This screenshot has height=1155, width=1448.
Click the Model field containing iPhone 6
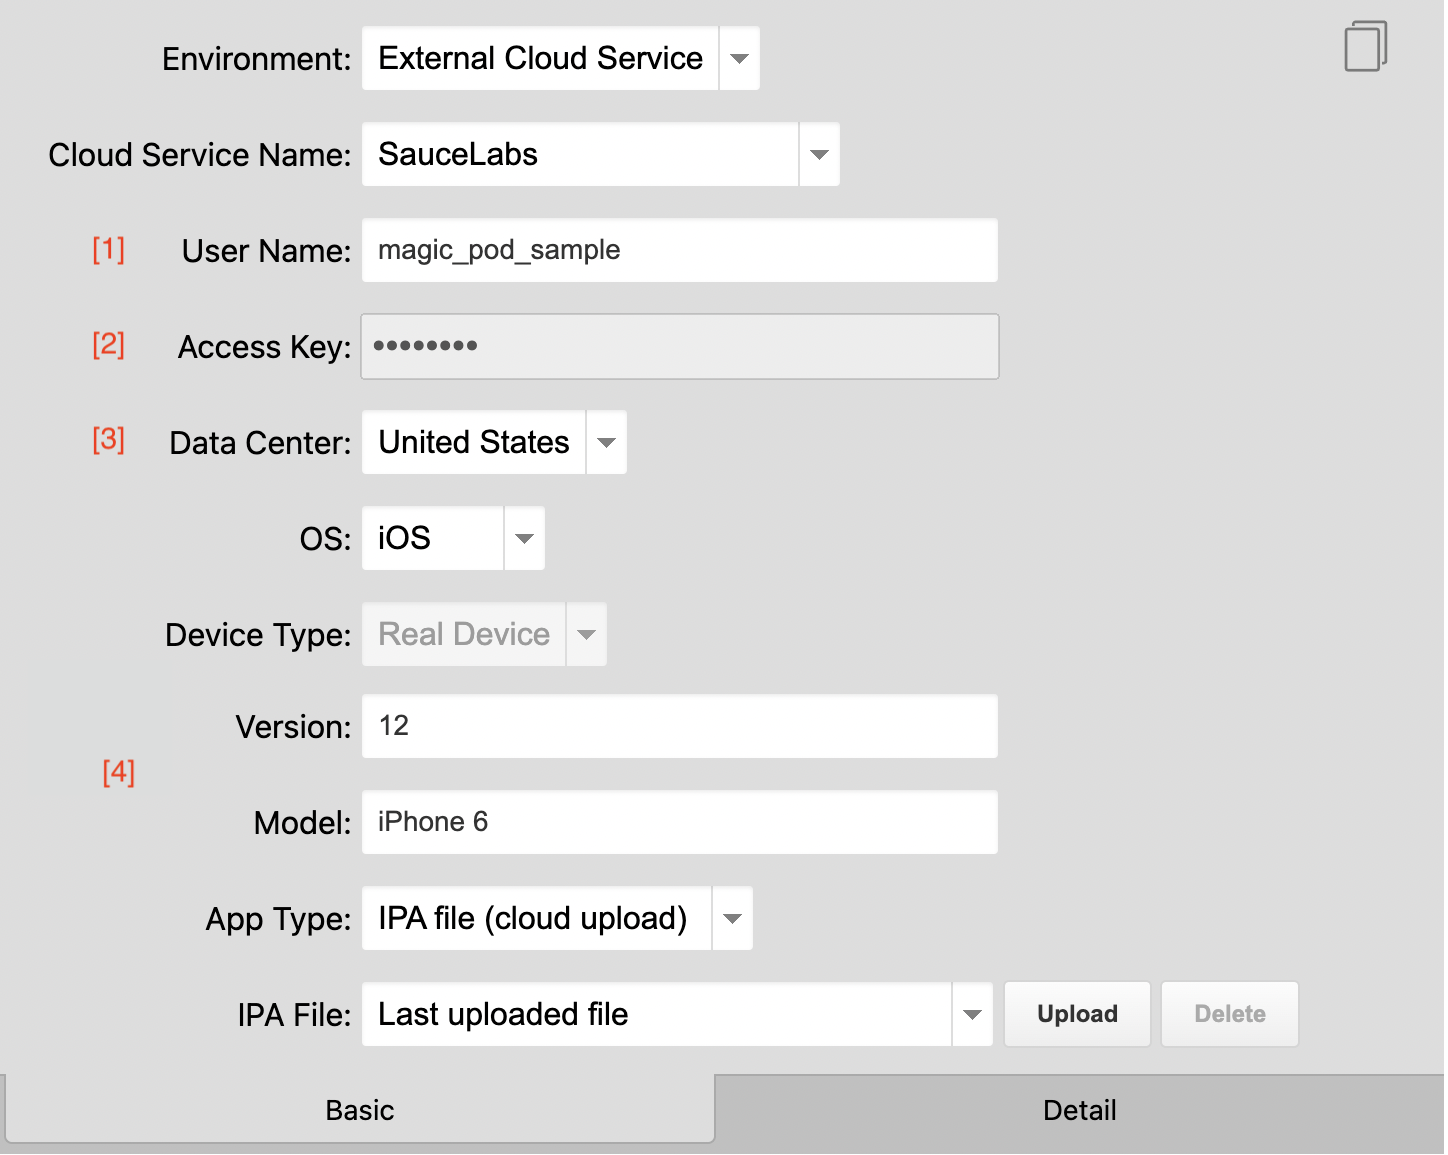click(x=680, y=822)
